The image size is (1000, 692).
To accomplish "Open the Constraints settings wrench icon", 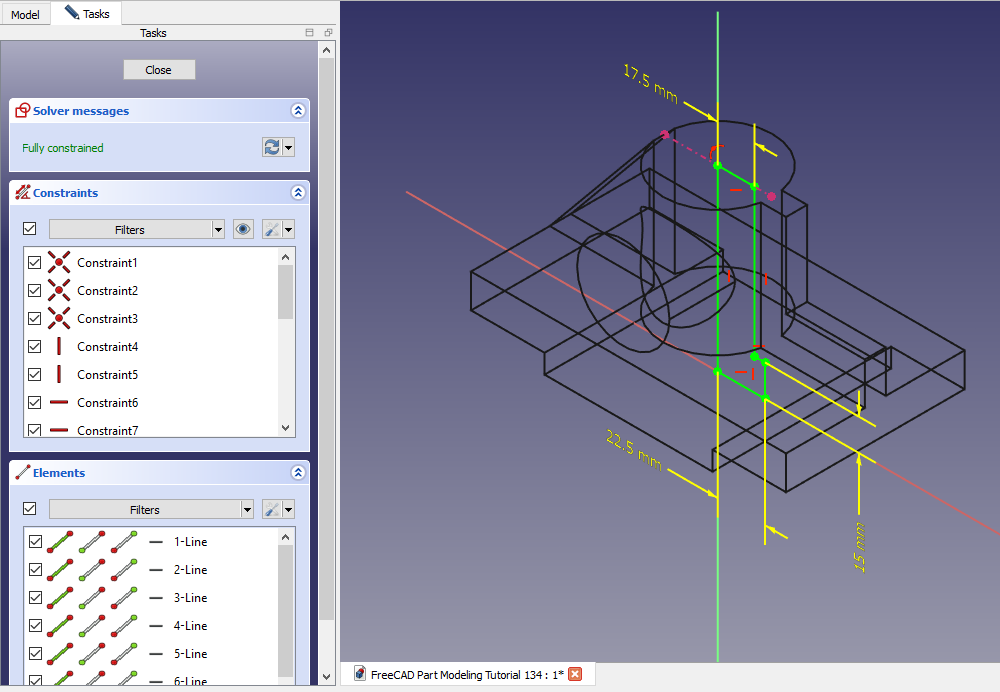I will (x=270, y=229).
